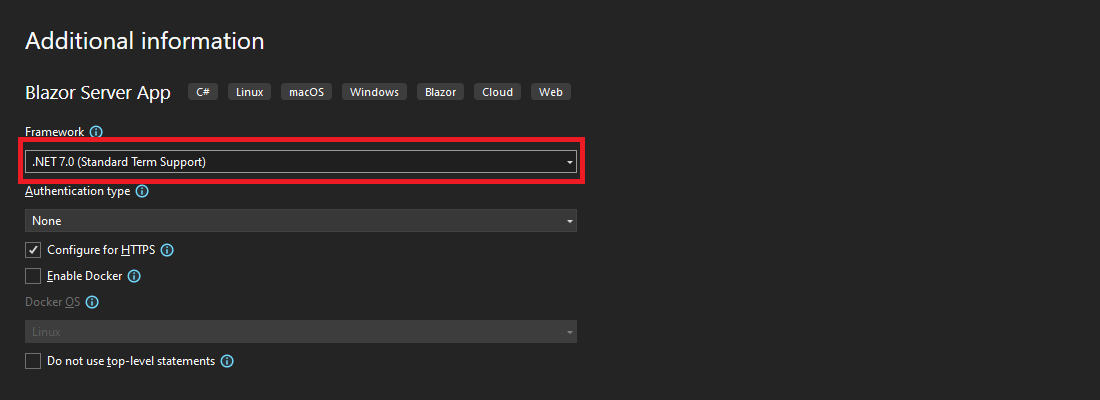This screenshot has width=1100, height=400.
Task: Click the Cloud tag badge
Action: click(x=497, y=92)
